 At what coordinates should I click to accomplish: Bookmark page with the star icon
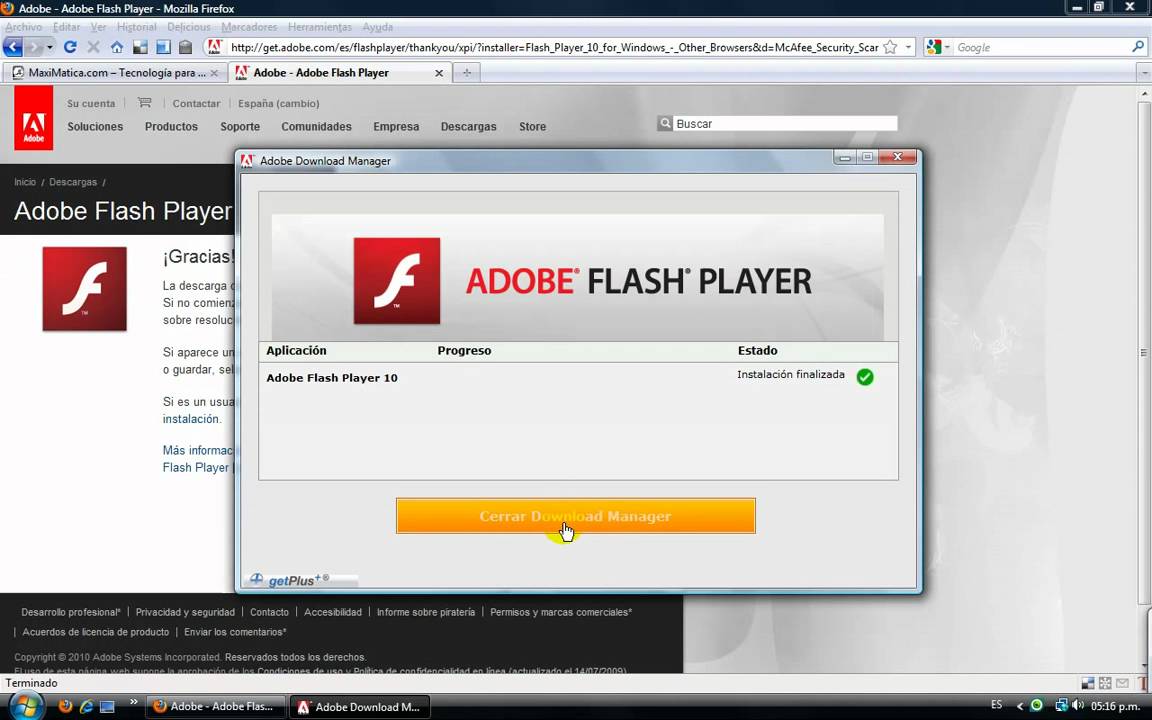[890, 47]
